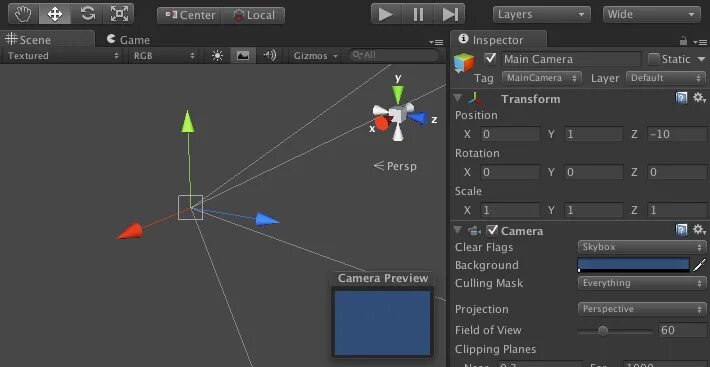Open Inspector panel options menu
Viewport: 710px width, 367px height.
(700, 42)
